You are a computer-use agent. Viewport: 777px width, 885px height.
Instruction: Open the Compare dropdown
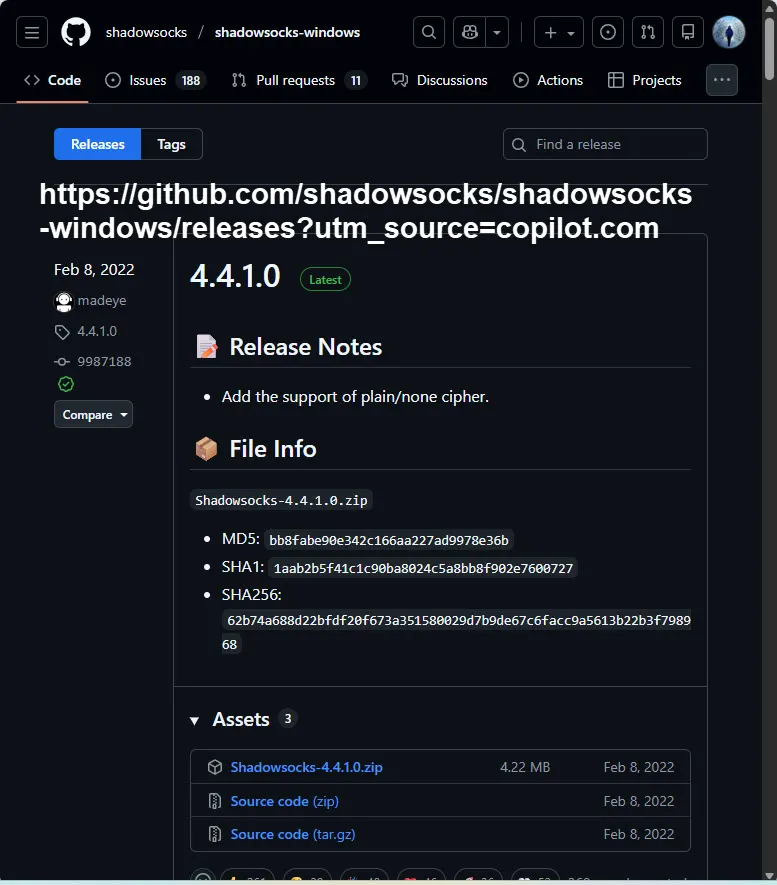(93, 414)
